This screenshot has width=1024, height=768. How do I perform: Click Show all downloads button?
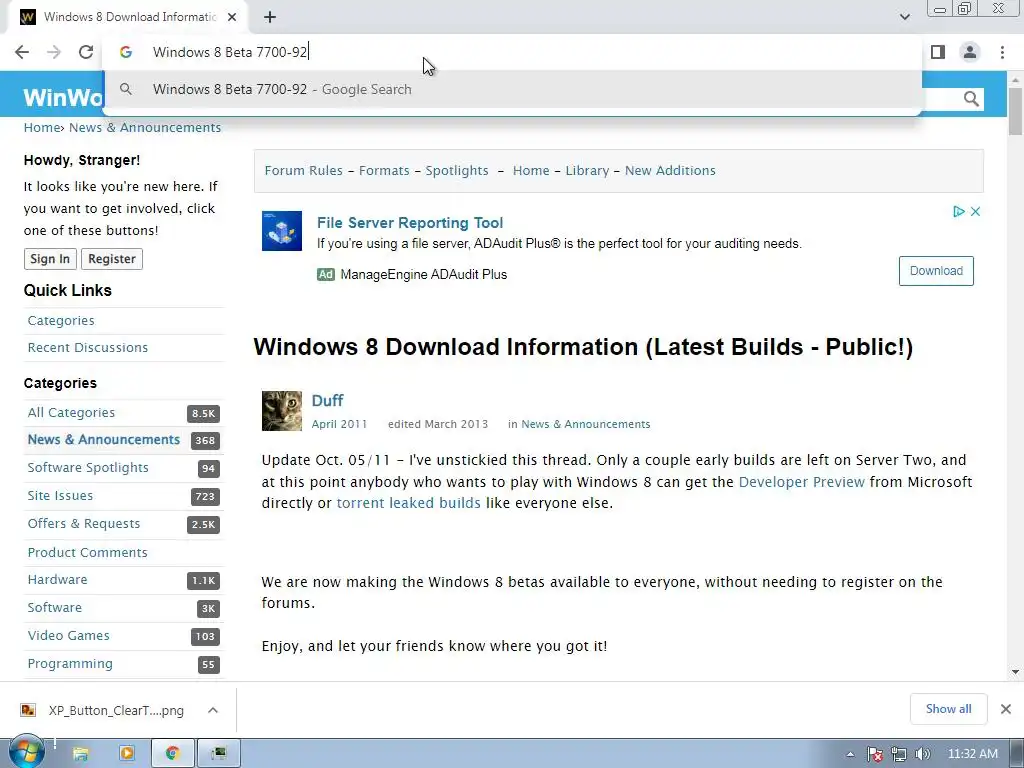pos(948,709)
